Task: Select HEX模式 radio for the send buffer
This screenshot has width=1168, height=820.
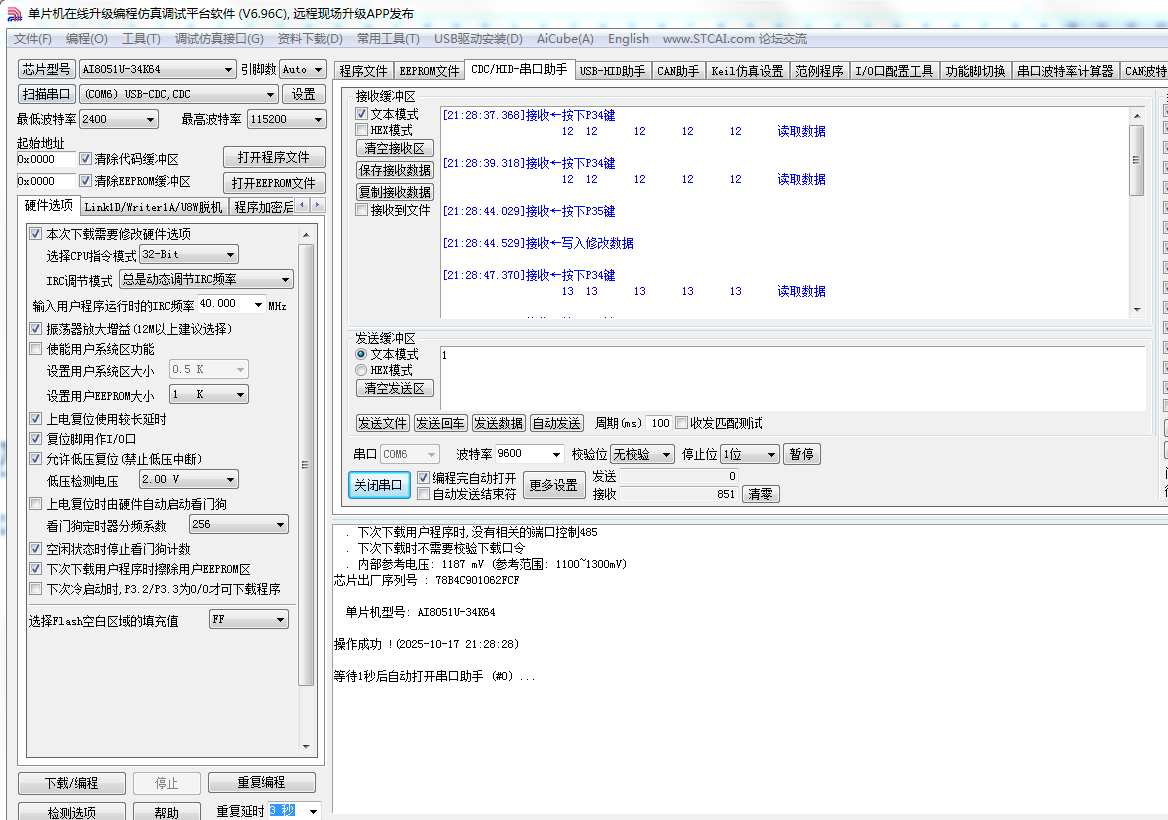Action: coord(362,370)
